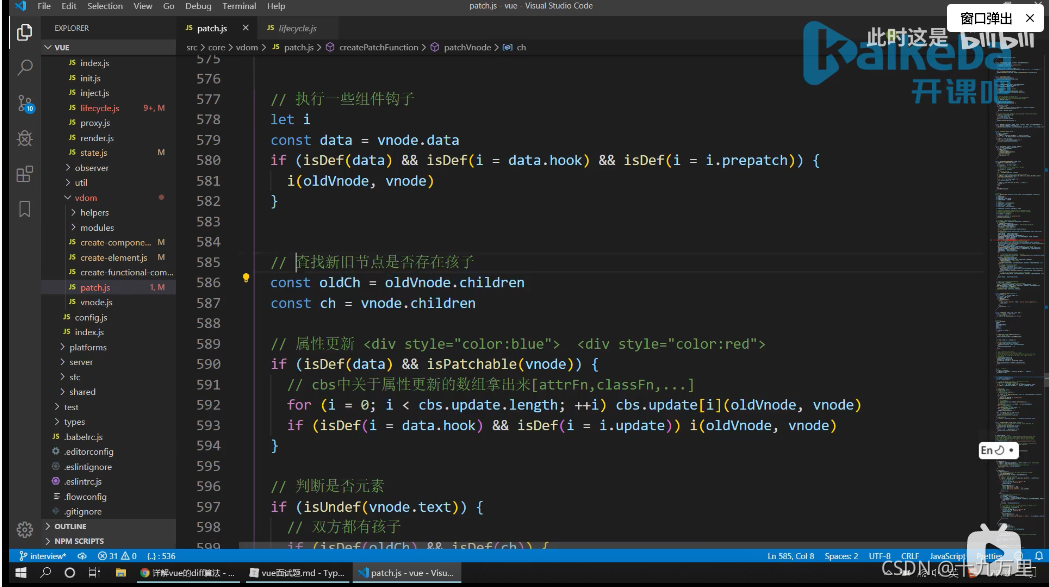The width and height of the screenshot is (1049, 587).
Task: Open the Terminal menu
Action: coord(239,6)
